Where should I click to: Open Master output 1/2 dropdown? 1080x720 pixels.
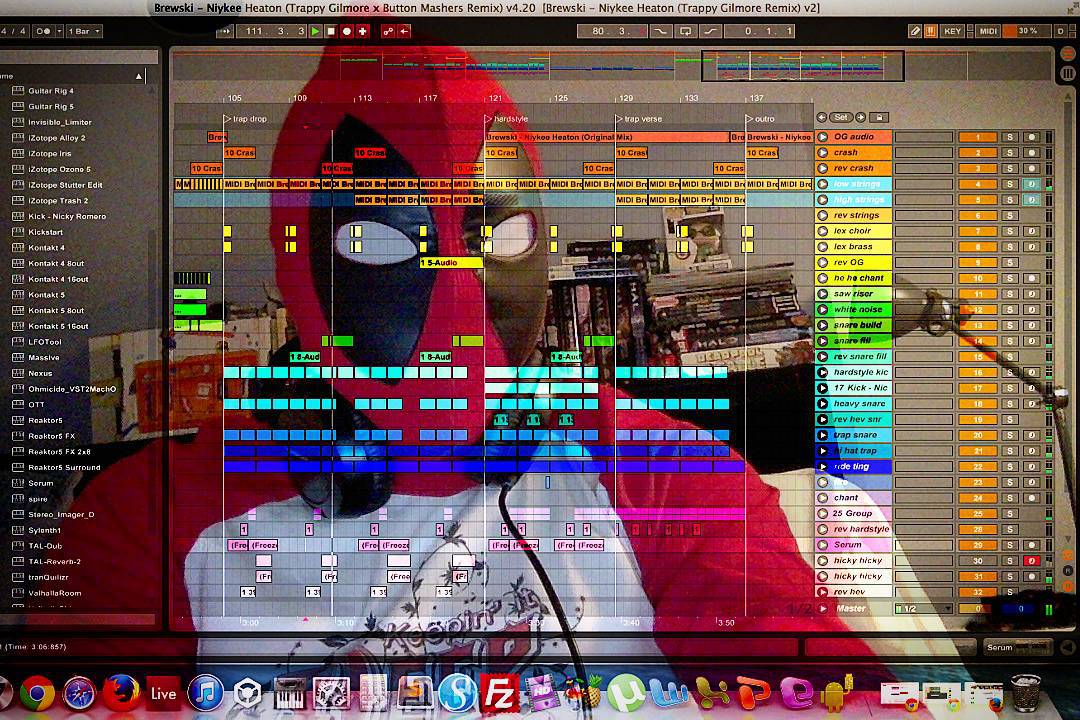923,608
